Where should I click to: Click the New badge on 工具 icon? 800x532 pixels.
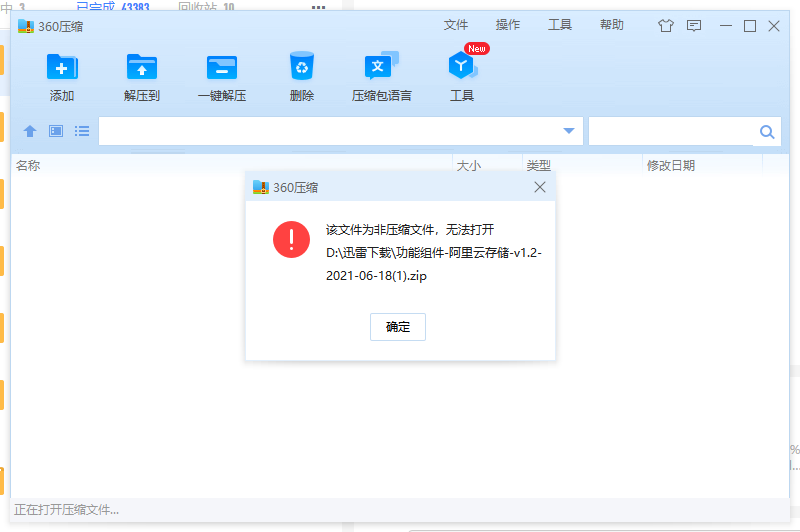[x=477, y=48]
